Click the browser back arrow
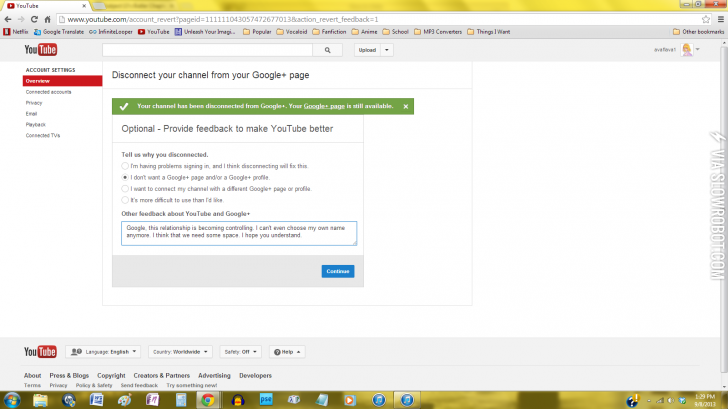 pos(8,19)
